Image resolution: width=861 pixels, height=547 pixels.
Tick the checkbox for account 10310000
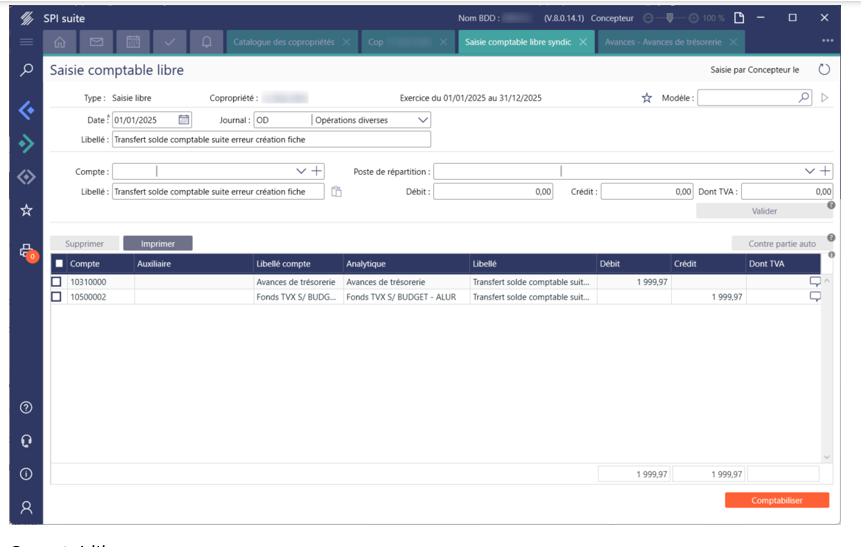(x=57, y=282)
